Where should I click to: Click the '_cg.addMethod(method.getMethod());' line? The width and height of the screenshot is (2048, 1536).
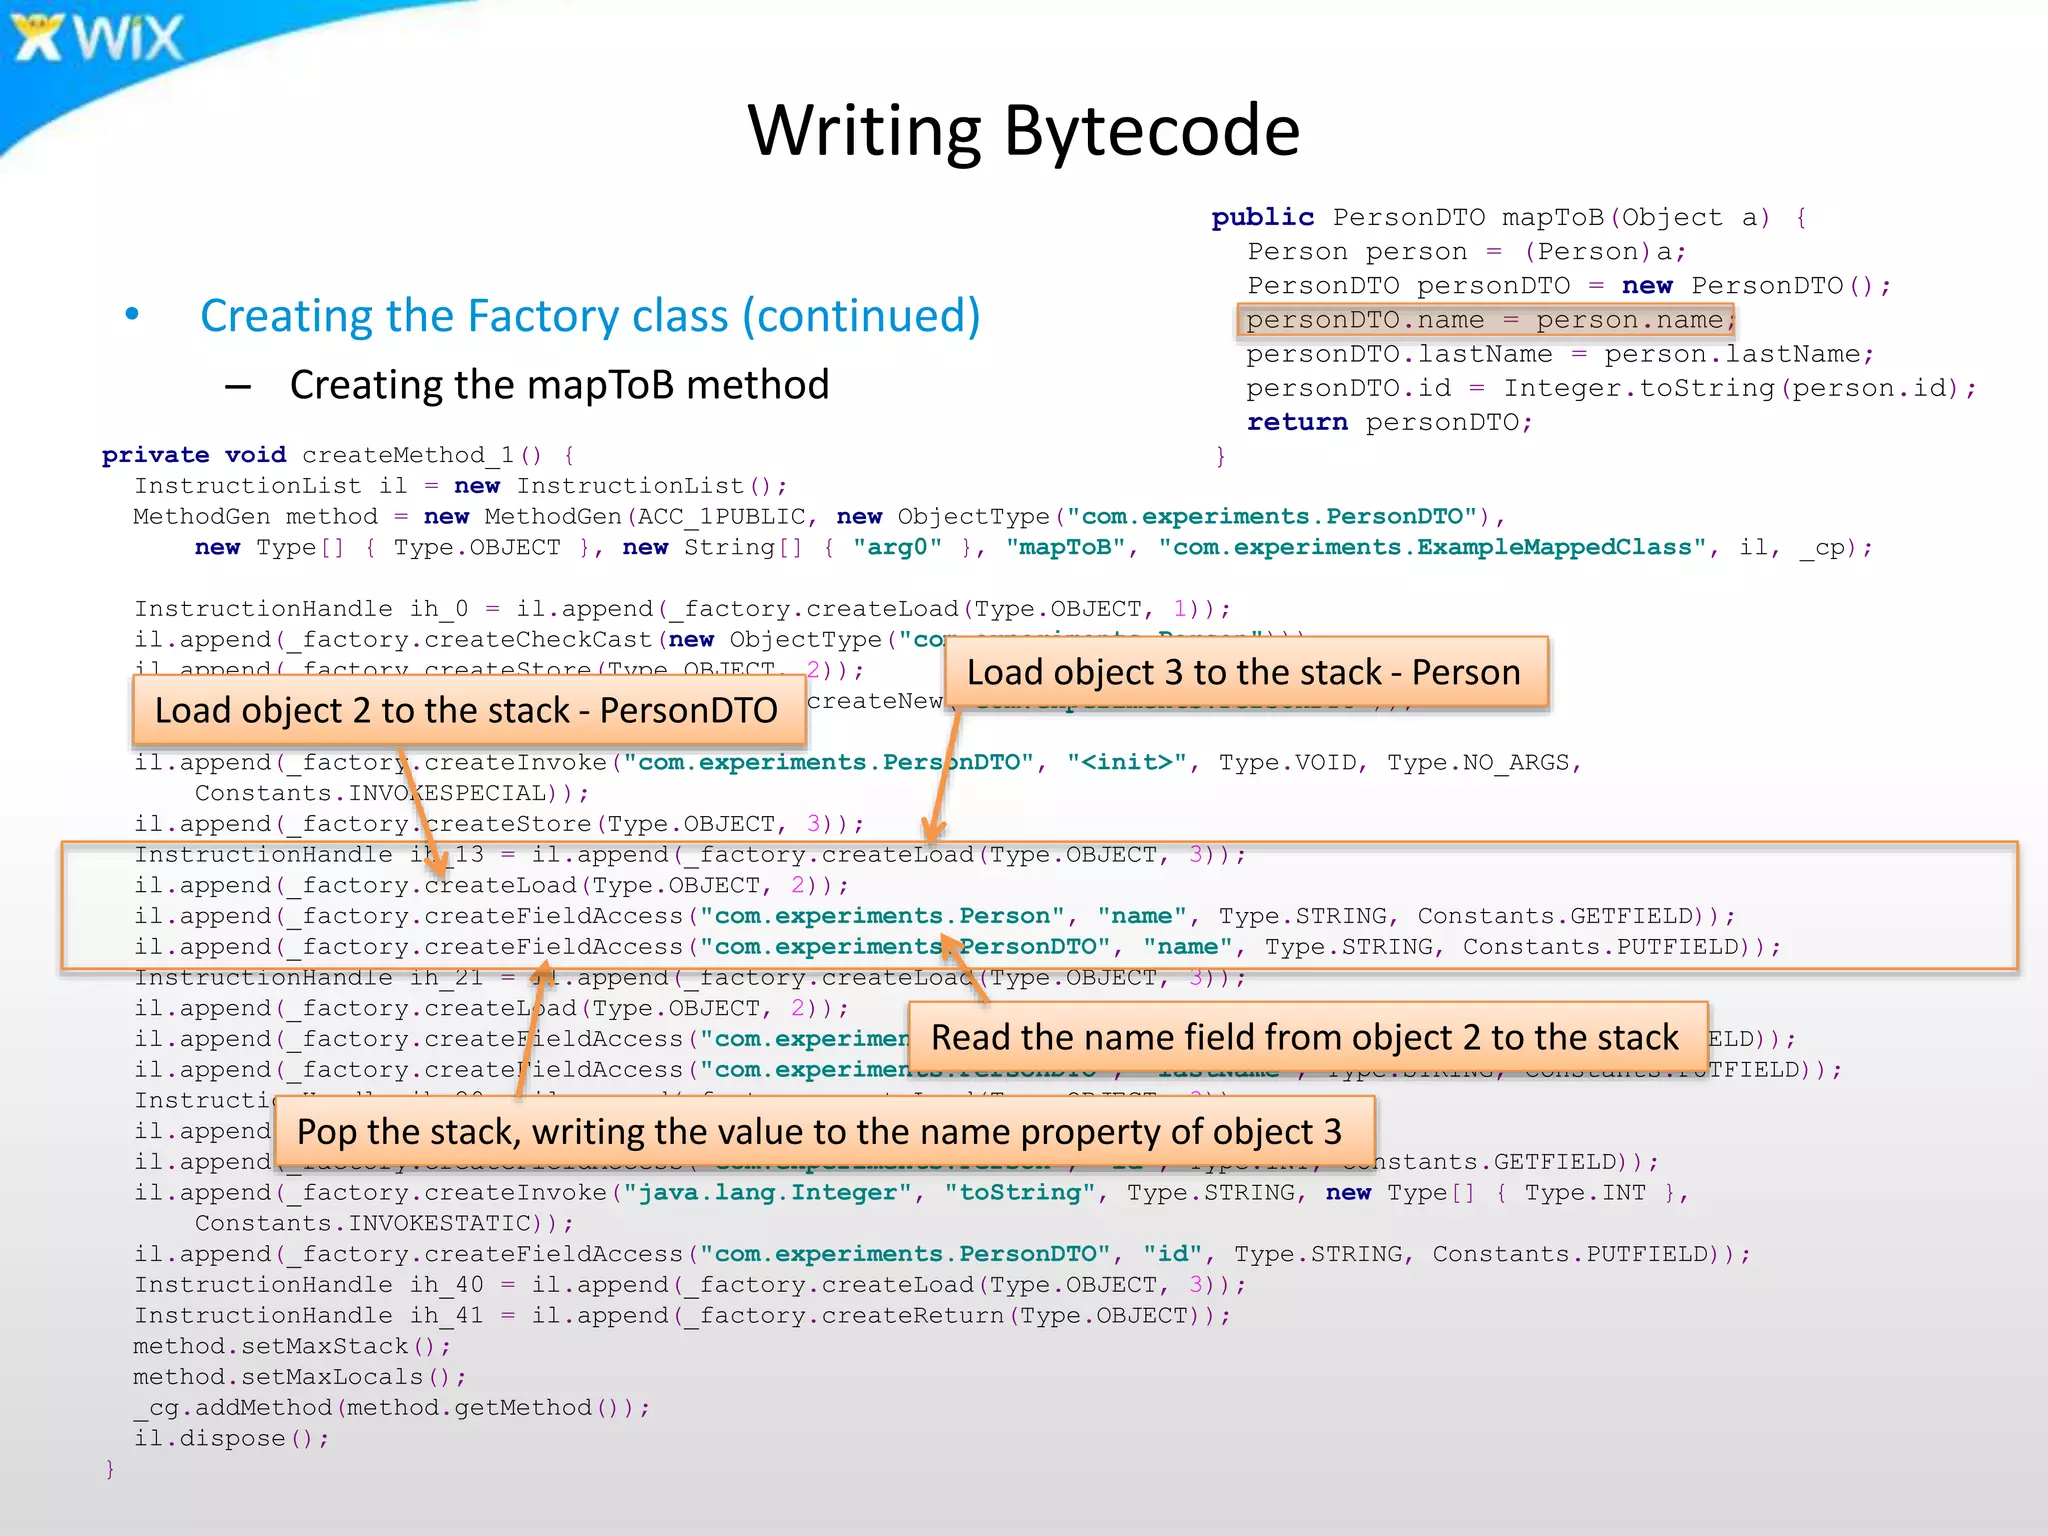pos(391,1408)
